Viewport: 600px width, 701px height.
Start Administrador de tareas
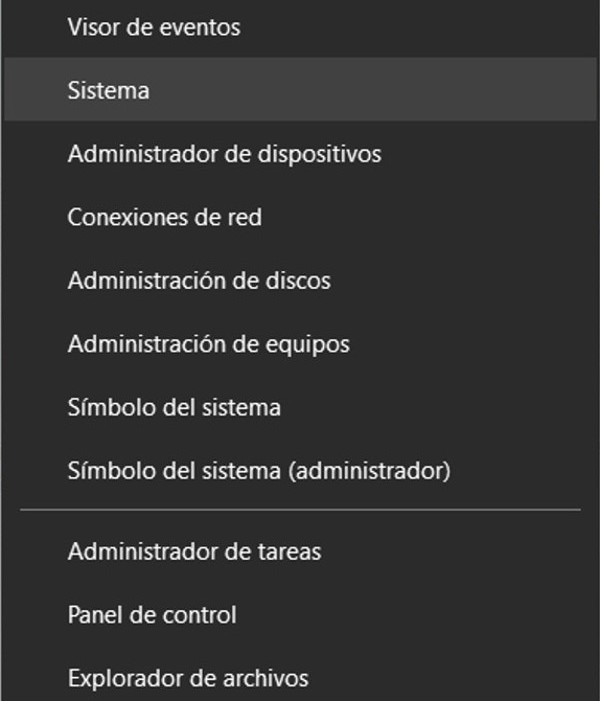point(194,551)
